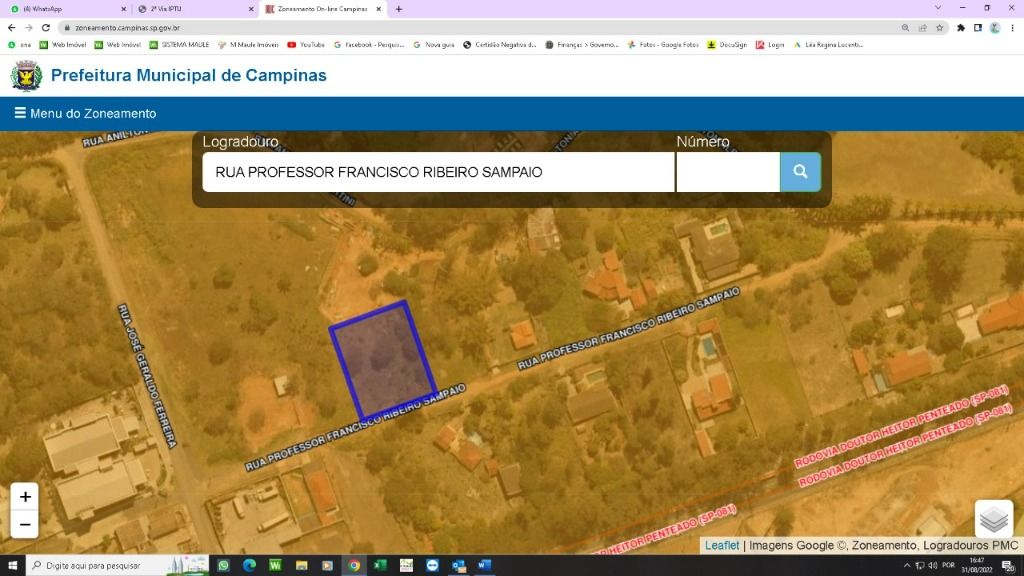The height and width of the screenshot is (576, 1024).
Task: Select the blue highlighted lot polygon
Action: coord(383,359)
